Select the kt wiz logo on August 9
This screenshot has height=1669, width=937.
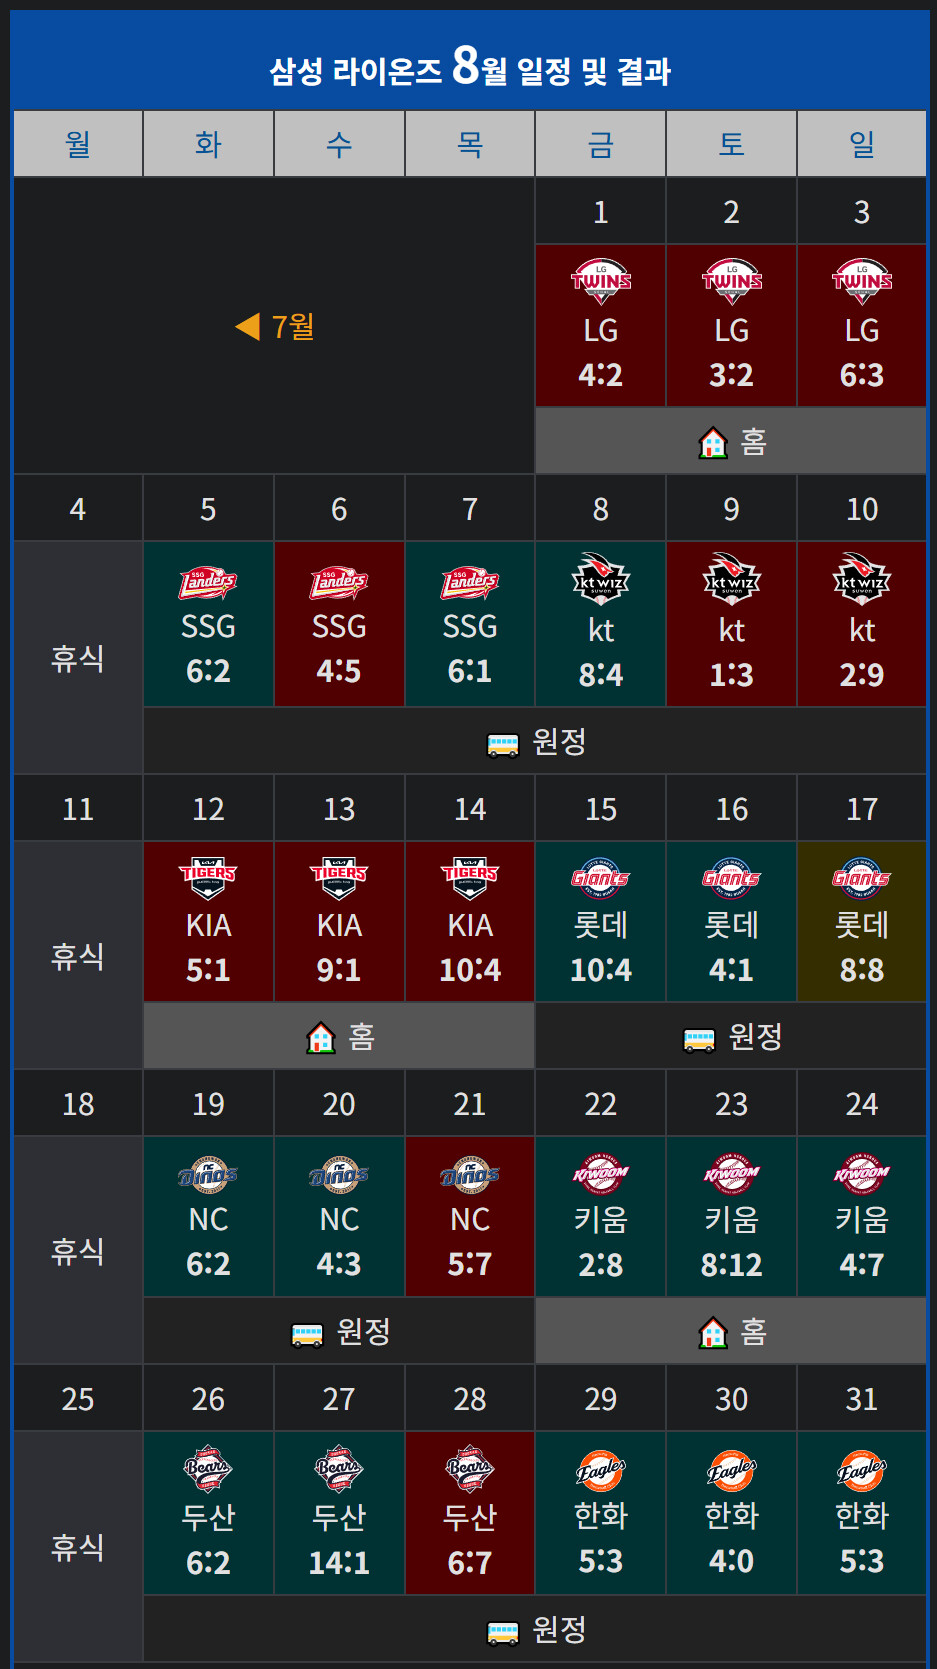click(732, 578)
